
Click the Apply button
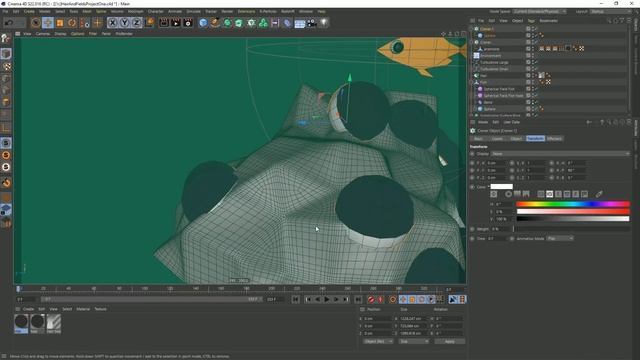coord(449,341)
